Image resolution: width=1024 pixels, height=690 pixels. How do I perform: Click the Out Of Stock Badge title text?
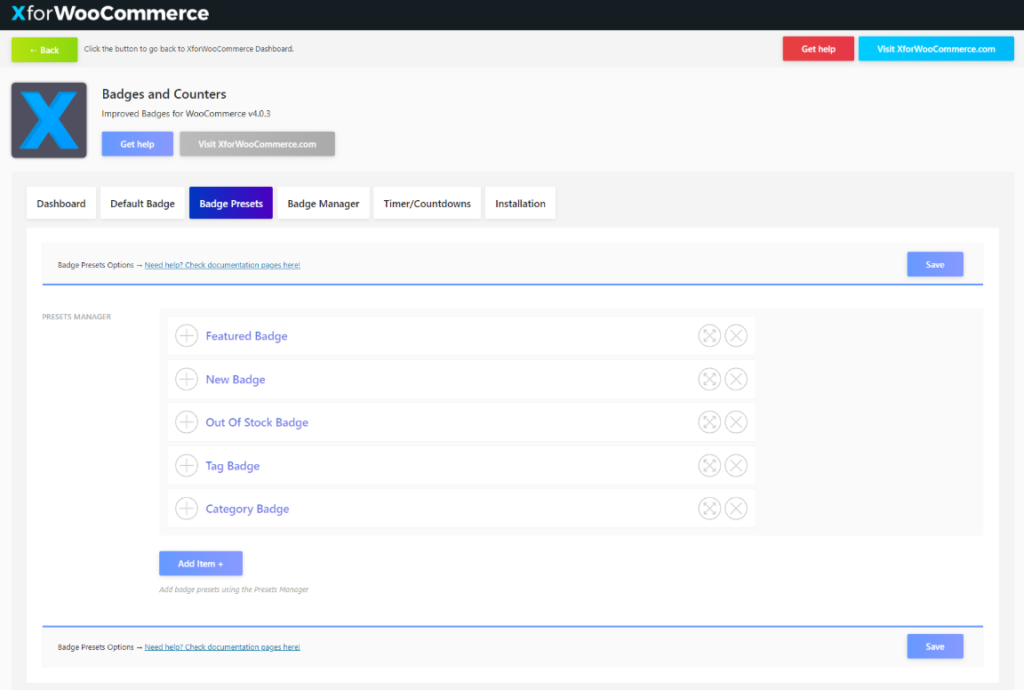tap(257, 422)
